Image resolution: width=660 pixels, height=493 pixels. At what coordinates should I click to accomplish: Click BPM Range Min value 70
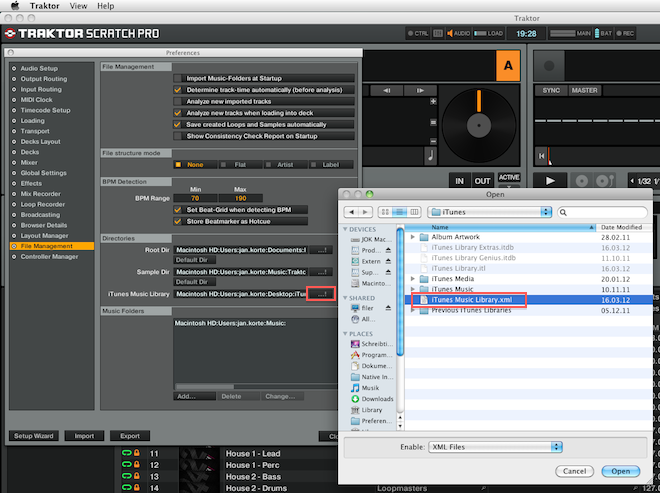[195, 198]
